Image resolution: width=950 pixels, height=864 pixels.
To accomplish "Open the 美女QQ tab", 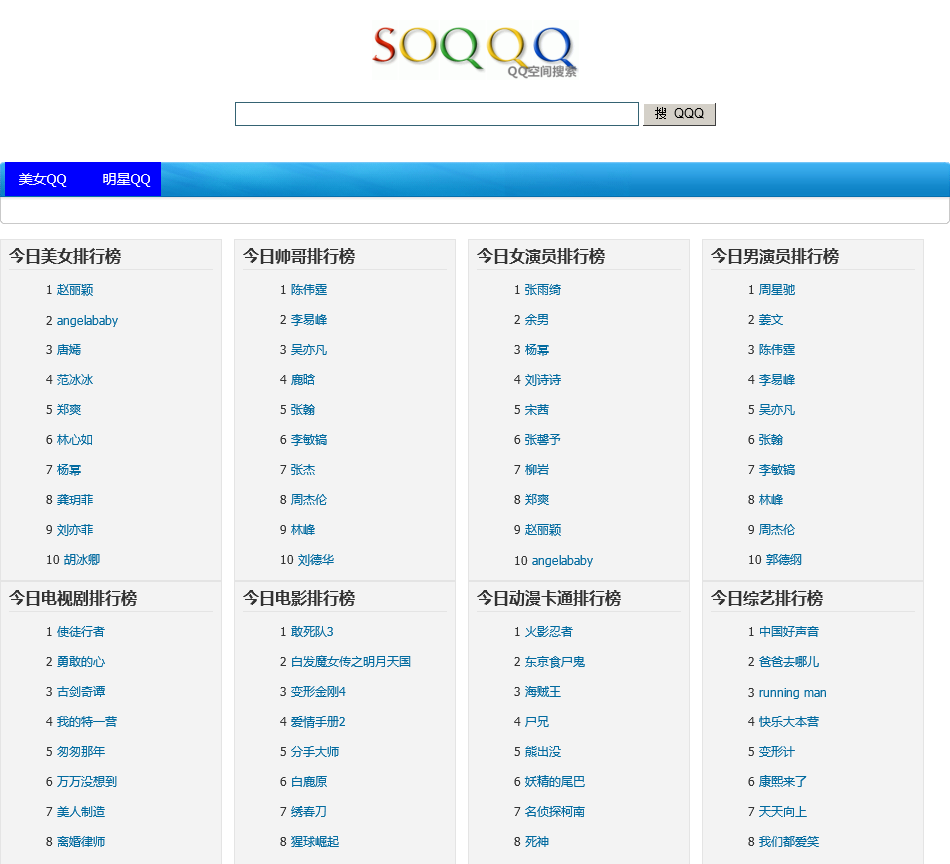I will tap(42, 179).
